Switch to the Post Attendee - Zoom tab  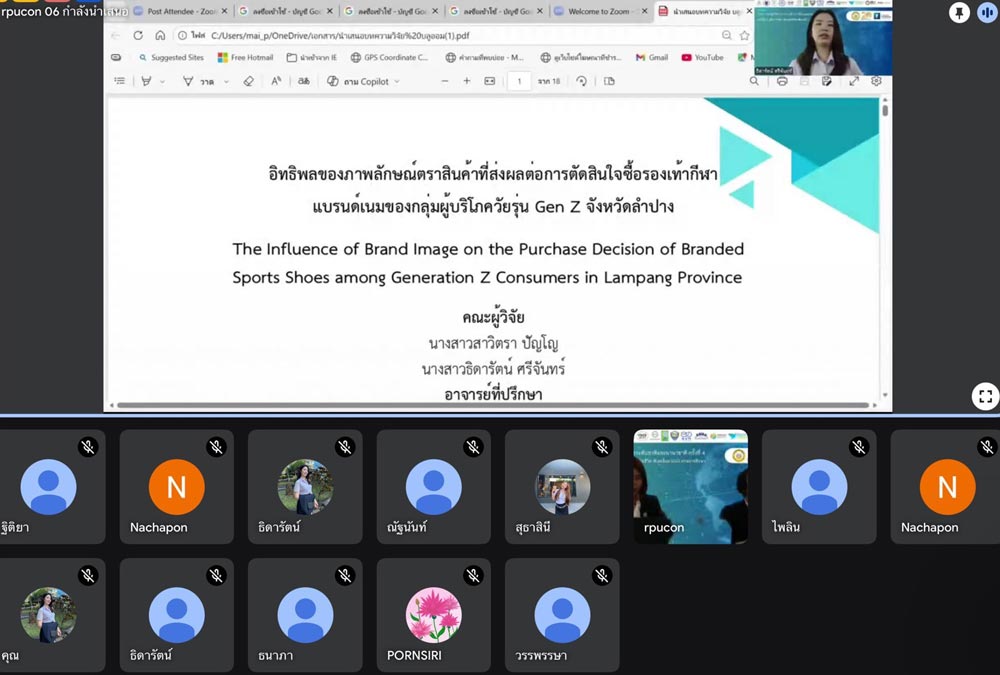[180, 11]
